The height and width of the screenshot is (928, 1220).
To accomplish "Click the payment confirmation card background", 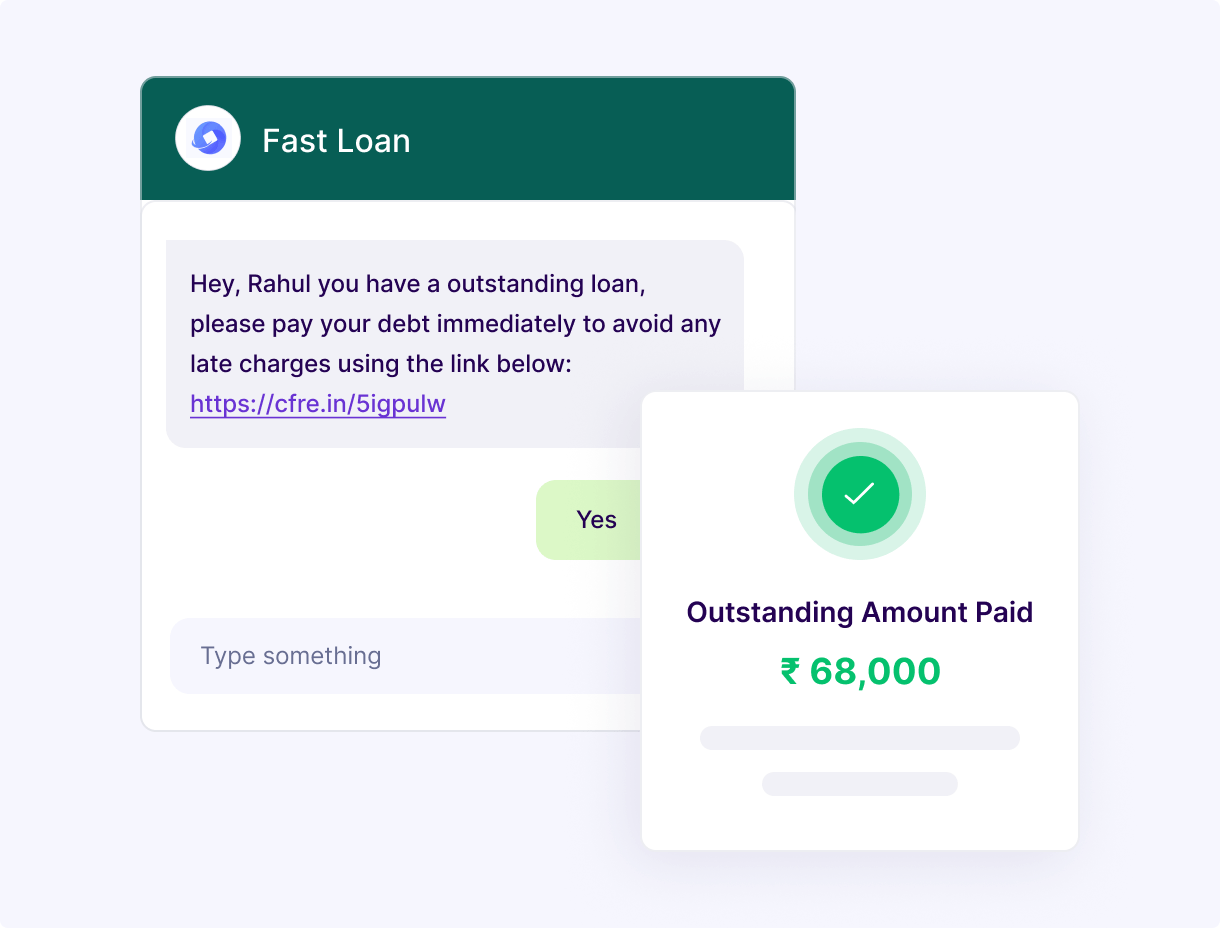I will pyautogui.click(x=860, y=621).
